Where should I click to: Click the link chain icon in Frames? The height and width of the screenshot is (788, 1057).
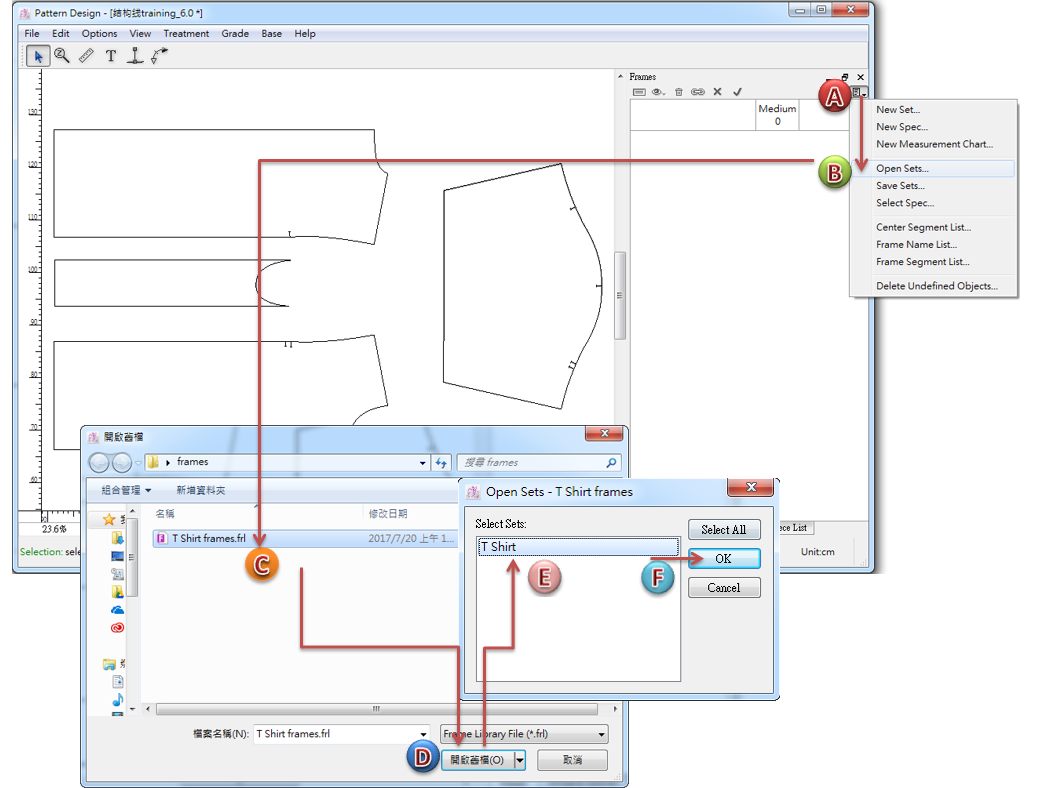698,92
